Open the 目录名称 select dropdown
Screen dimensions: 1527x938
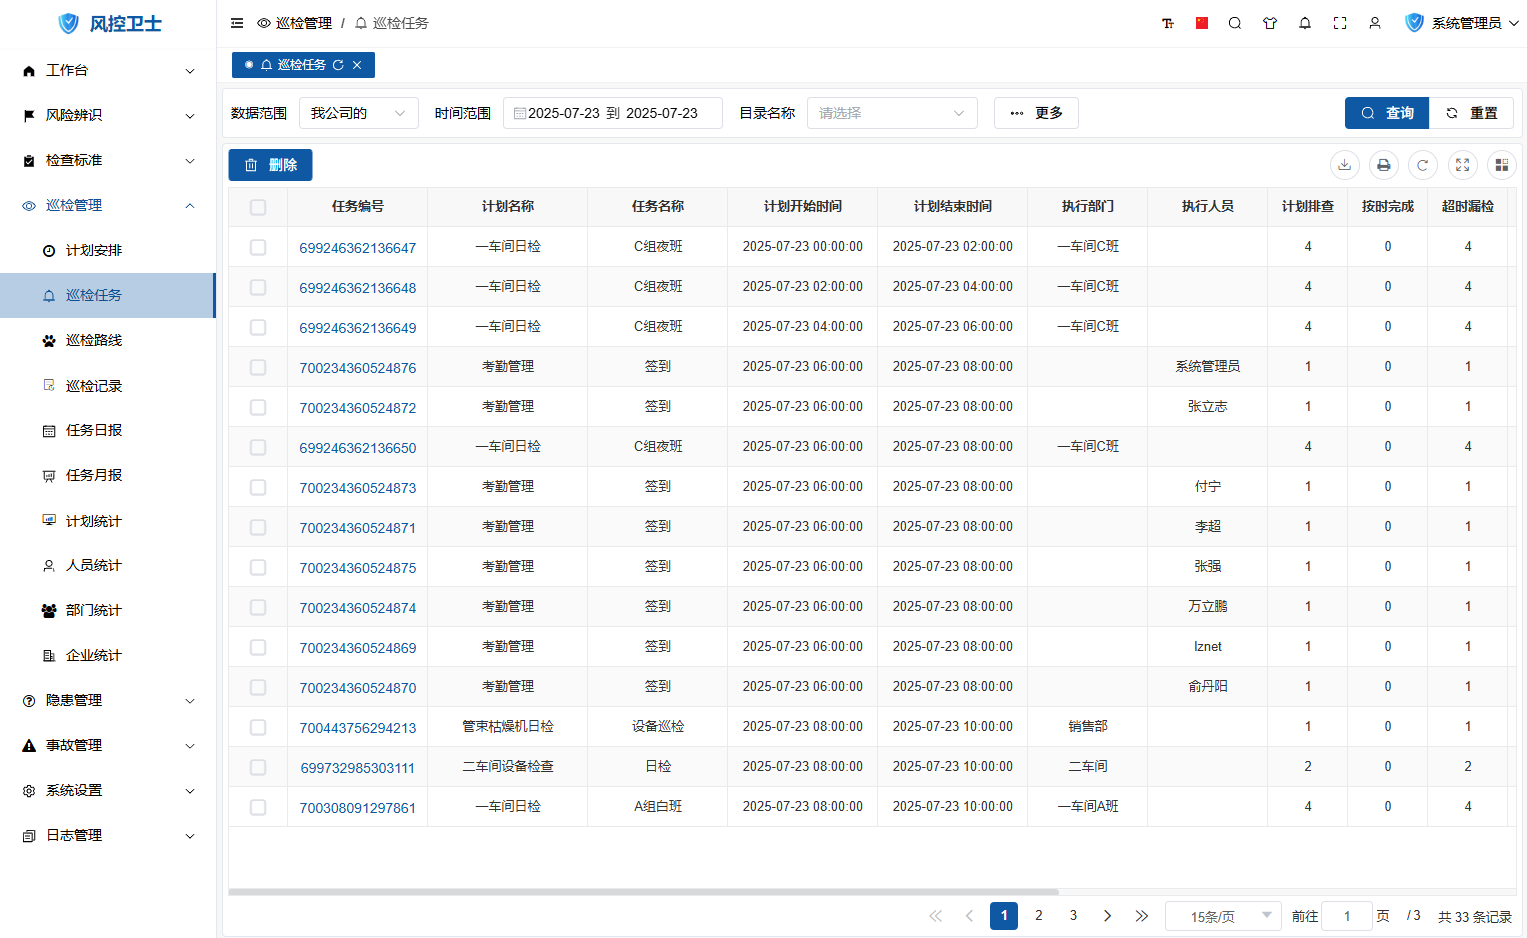(x=891, y=113)
